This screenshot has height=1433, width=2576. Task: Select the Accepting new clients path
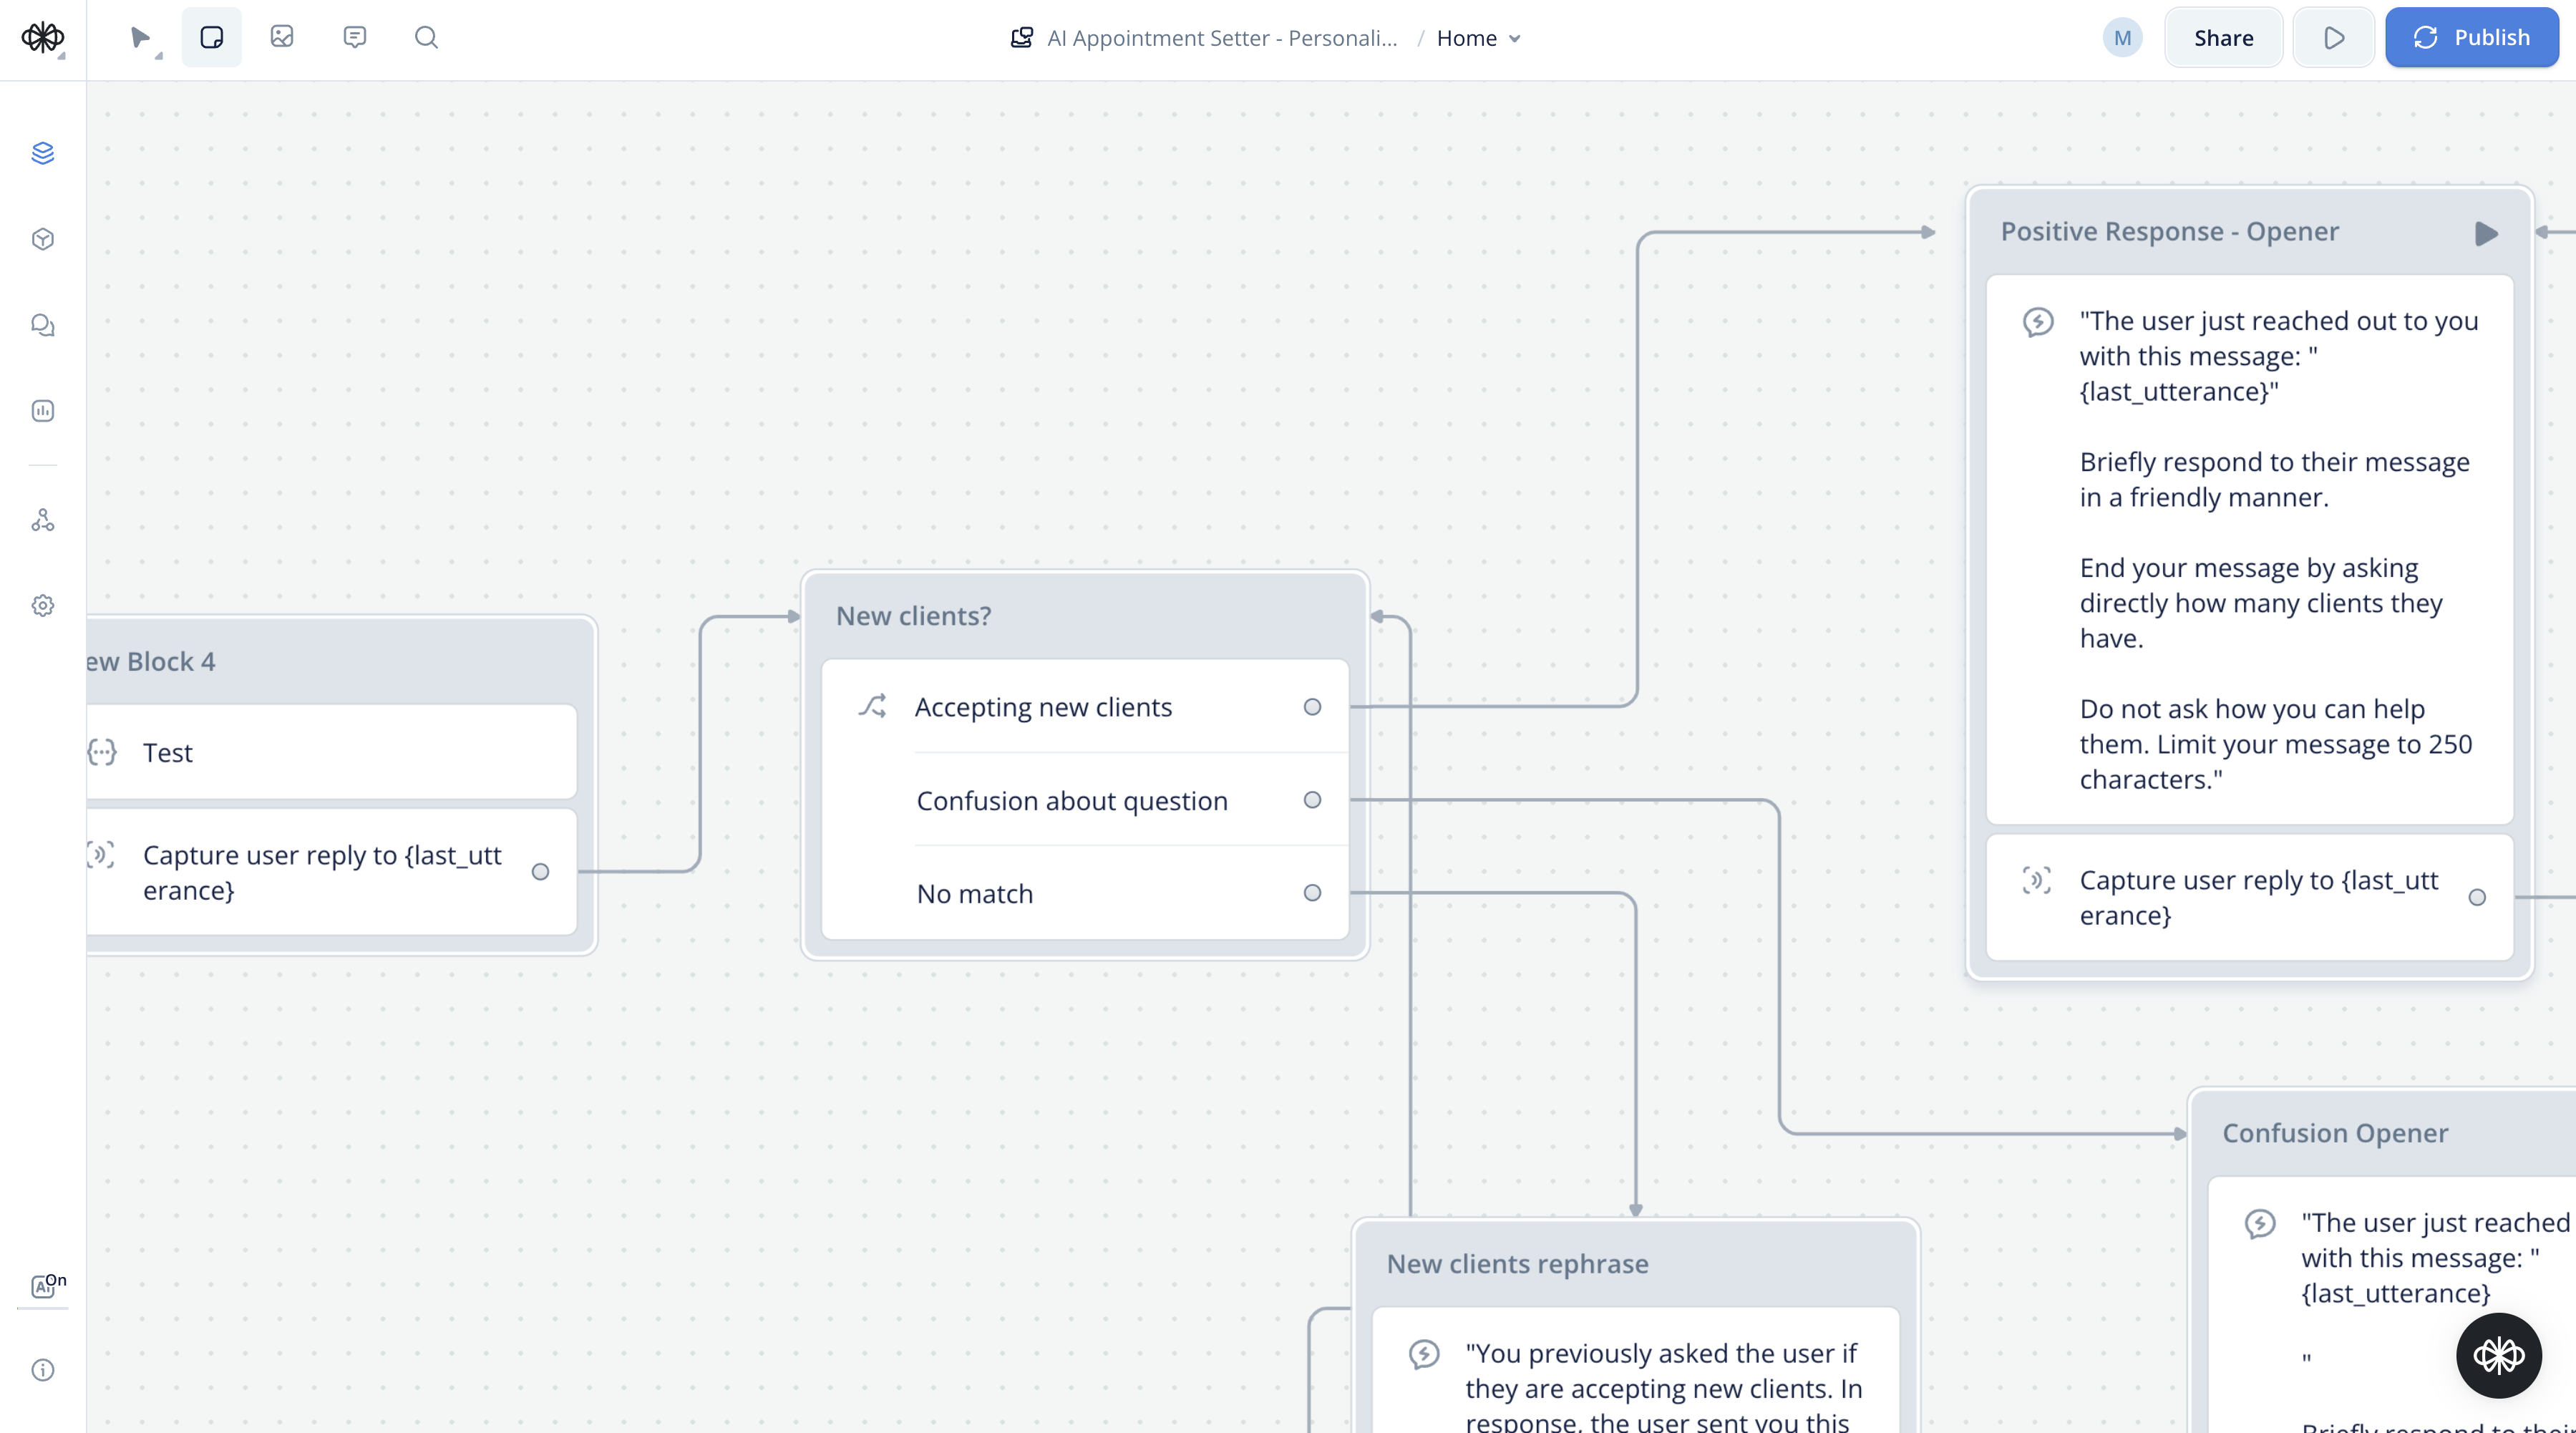coord(1084,706)
